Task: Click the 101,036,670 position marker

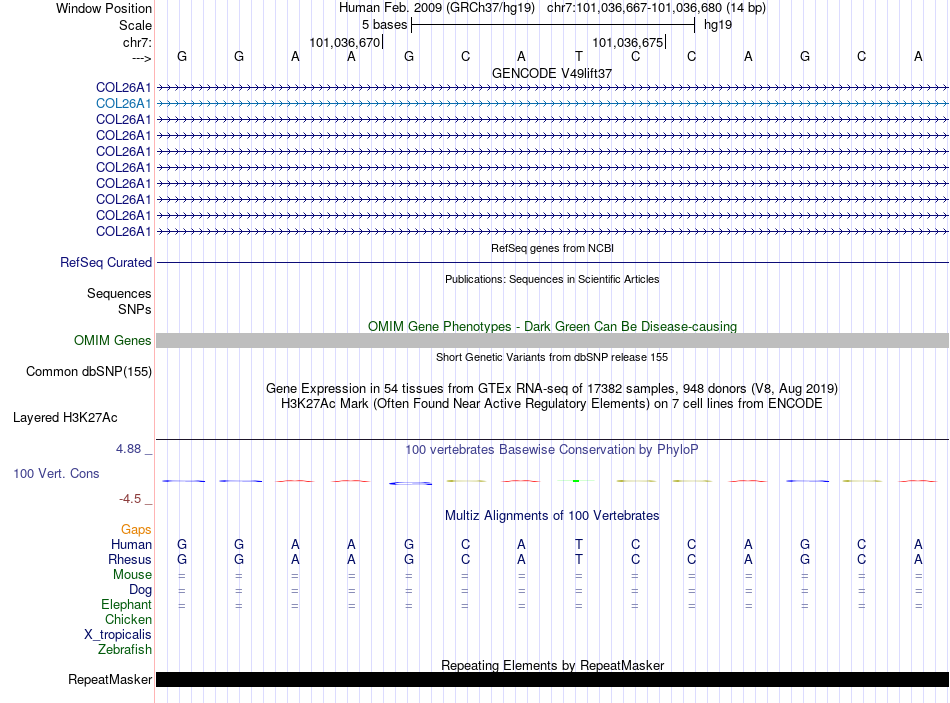Action: click(x=345, y=42)
